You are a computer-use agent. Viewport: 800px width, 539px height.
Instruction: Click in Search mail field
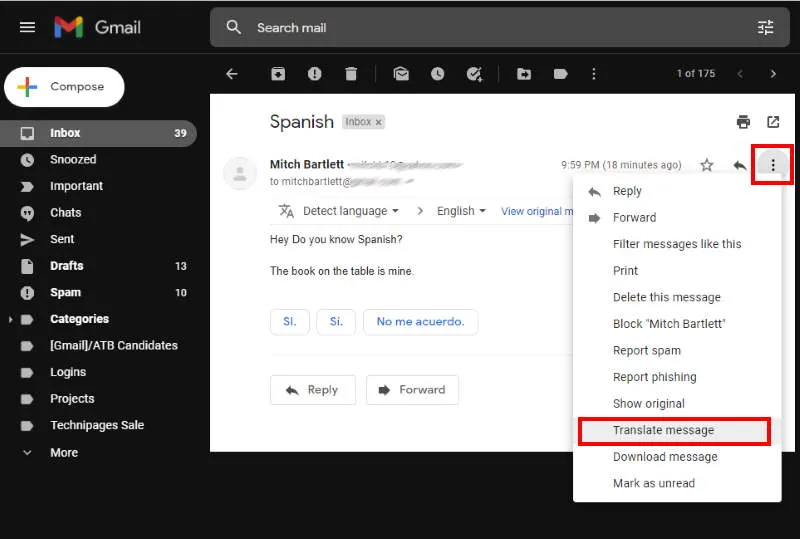(x=500, y=28)
